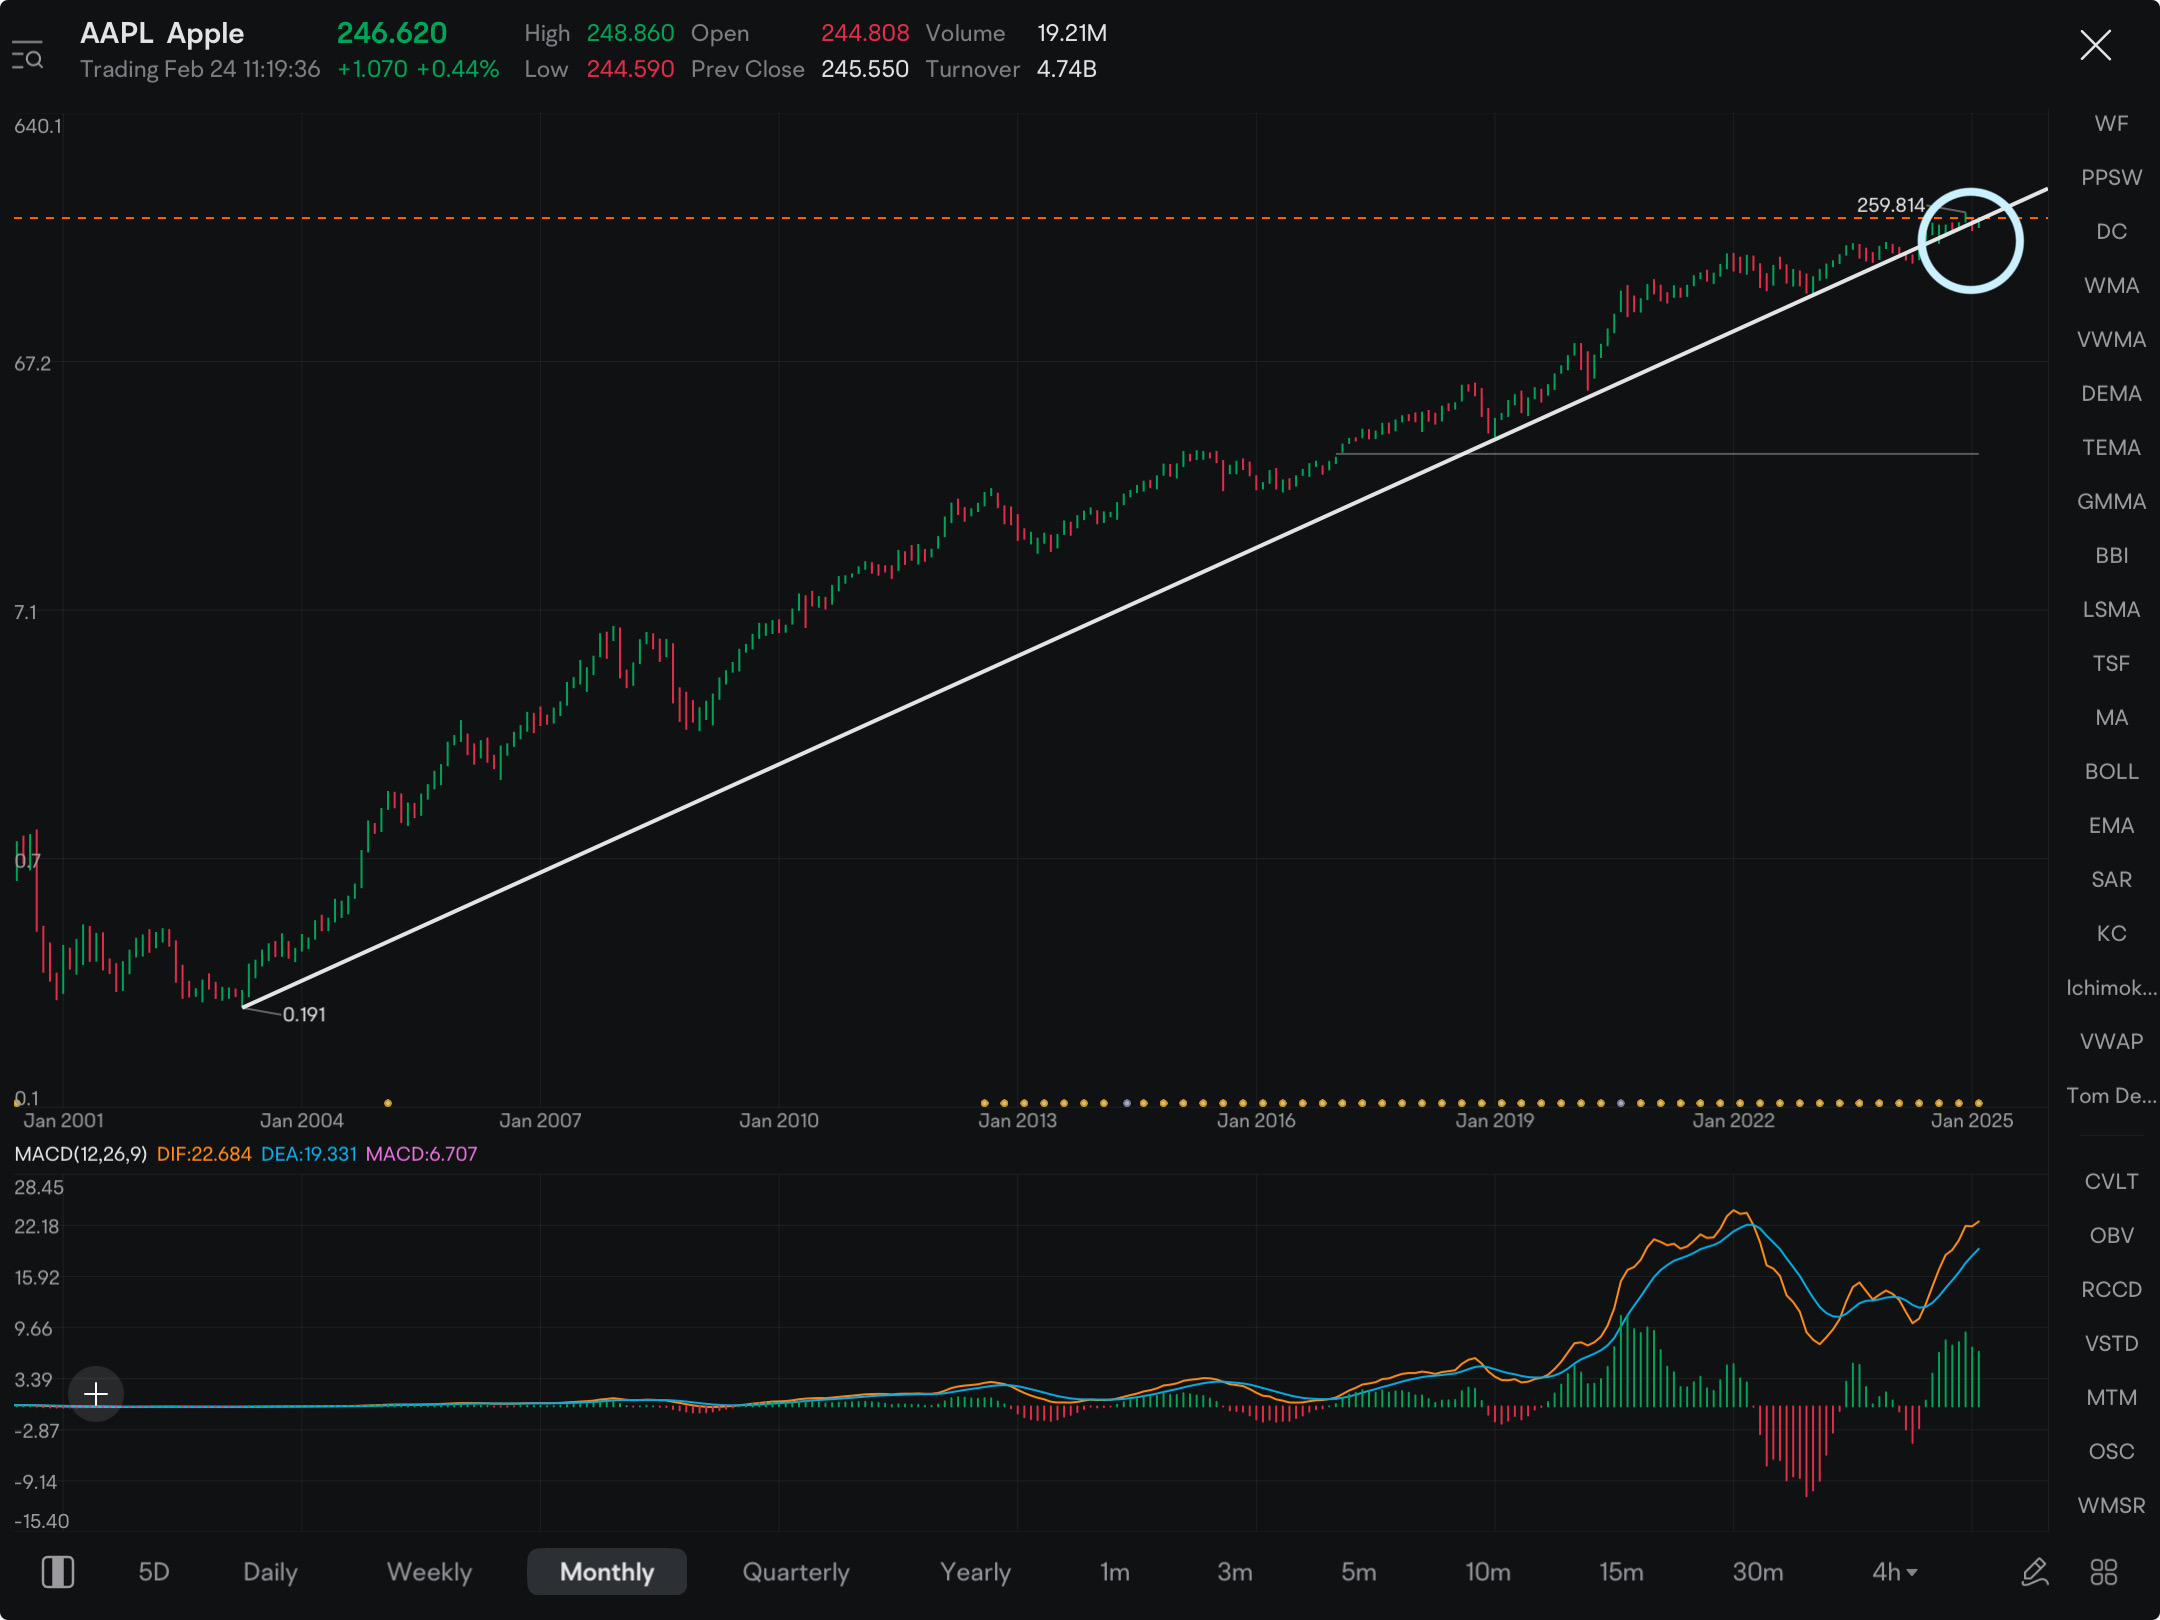Enable the WF indicator
Screen dimensions: 2160x1620
[x=2111, y=123]
